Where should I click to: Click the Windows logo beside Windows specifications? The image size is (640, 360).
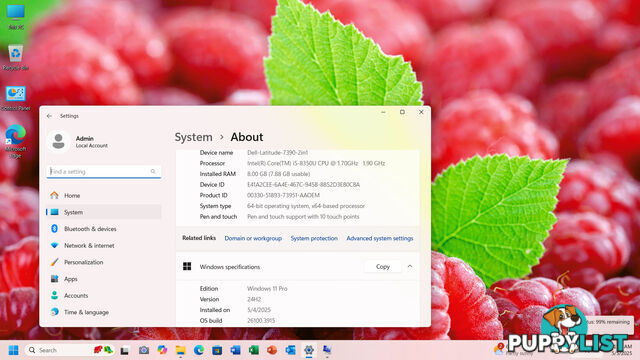[187, 267]
